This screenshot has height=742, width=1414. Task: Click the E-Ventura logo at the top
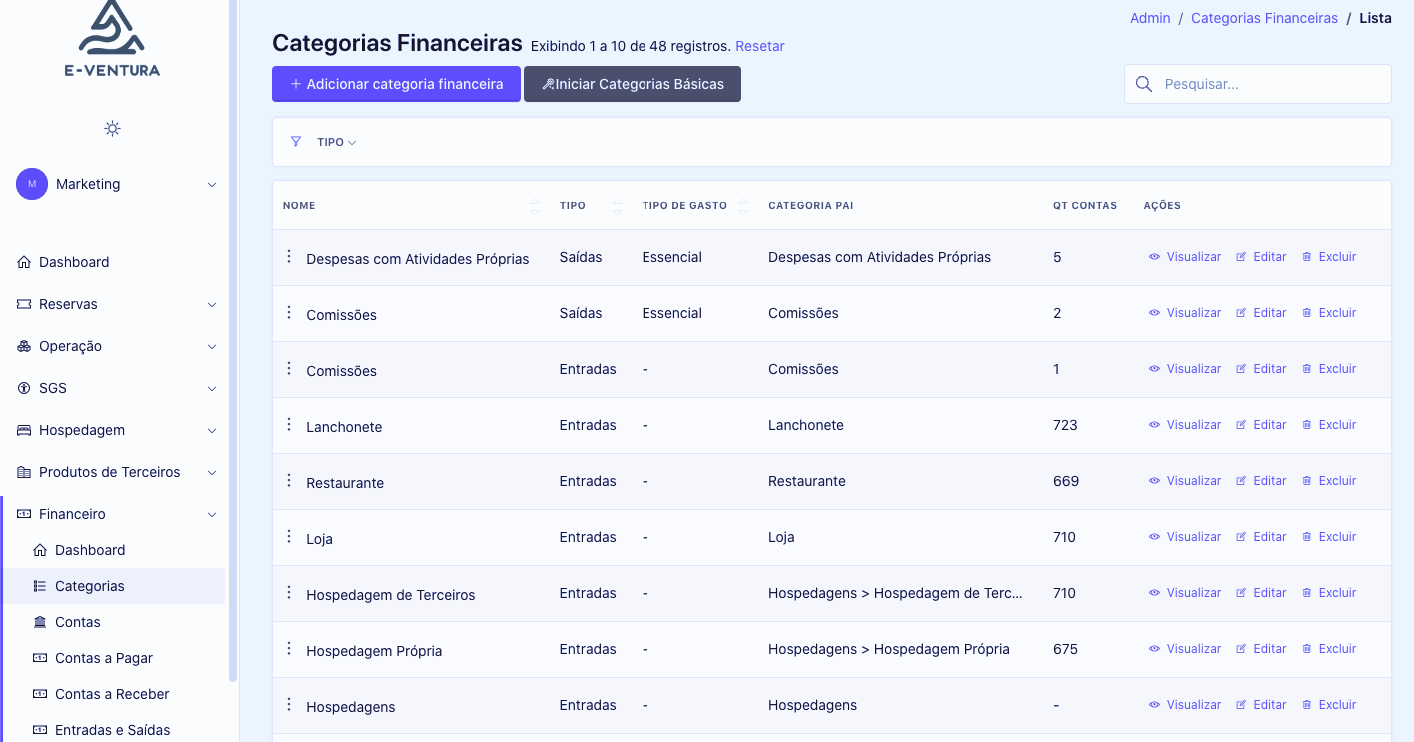(113, 38)
